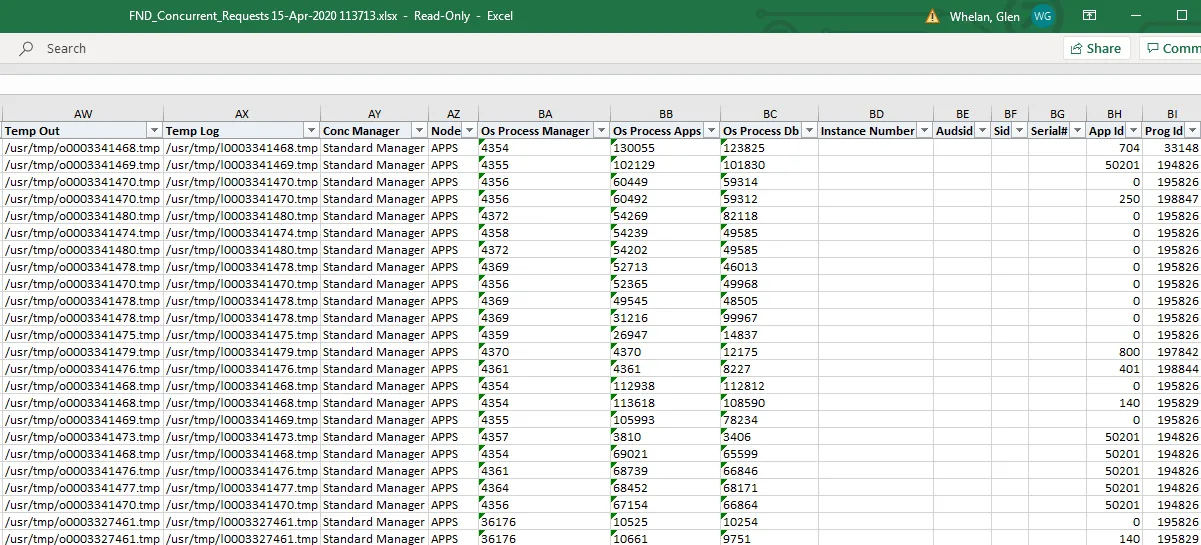Screen dimensions: 1201x545
Task: Expand the Temp Log filter dropdown
Action: pyautogui.click(x=311, y=131)
